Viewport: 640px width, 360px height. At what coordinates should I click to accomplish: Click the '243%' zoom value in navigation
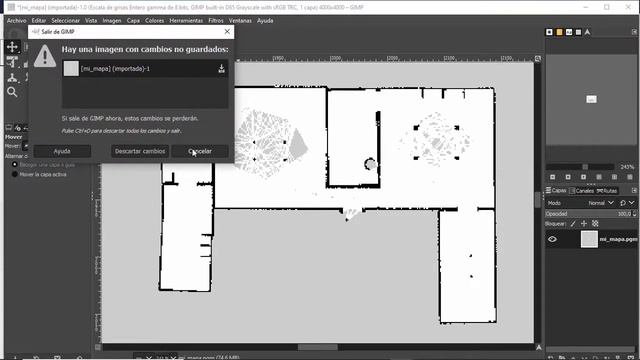click(x=627, y=167)
